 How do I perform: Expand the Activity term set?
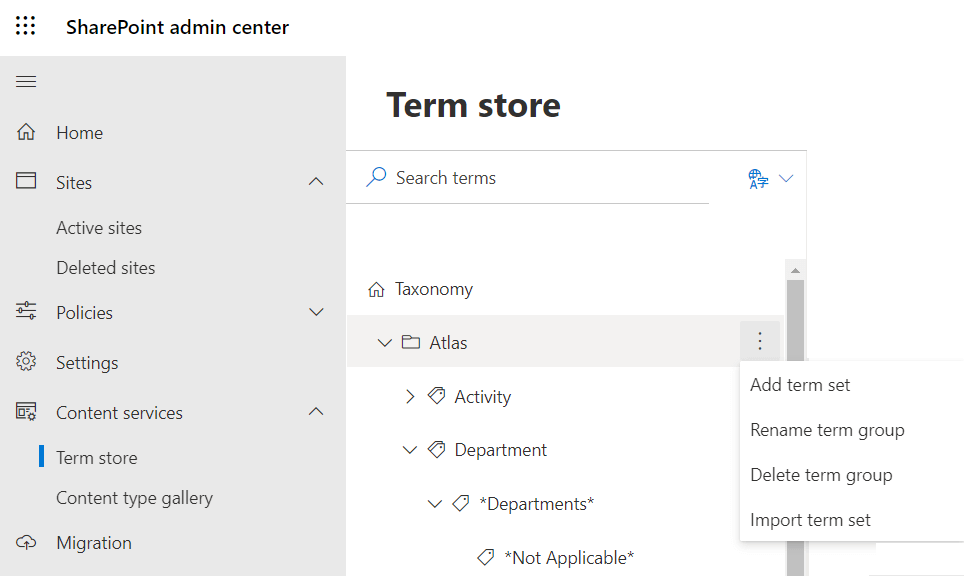[409, 396]
